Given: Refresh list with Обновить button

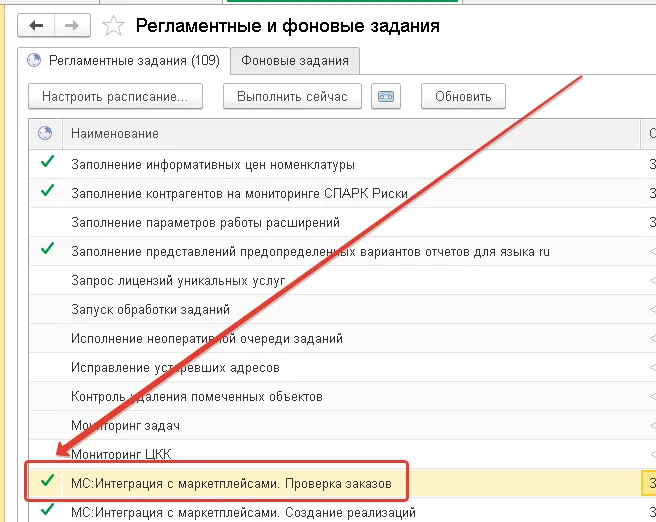Looking at the screenshot, I should (x=463, y=96).
